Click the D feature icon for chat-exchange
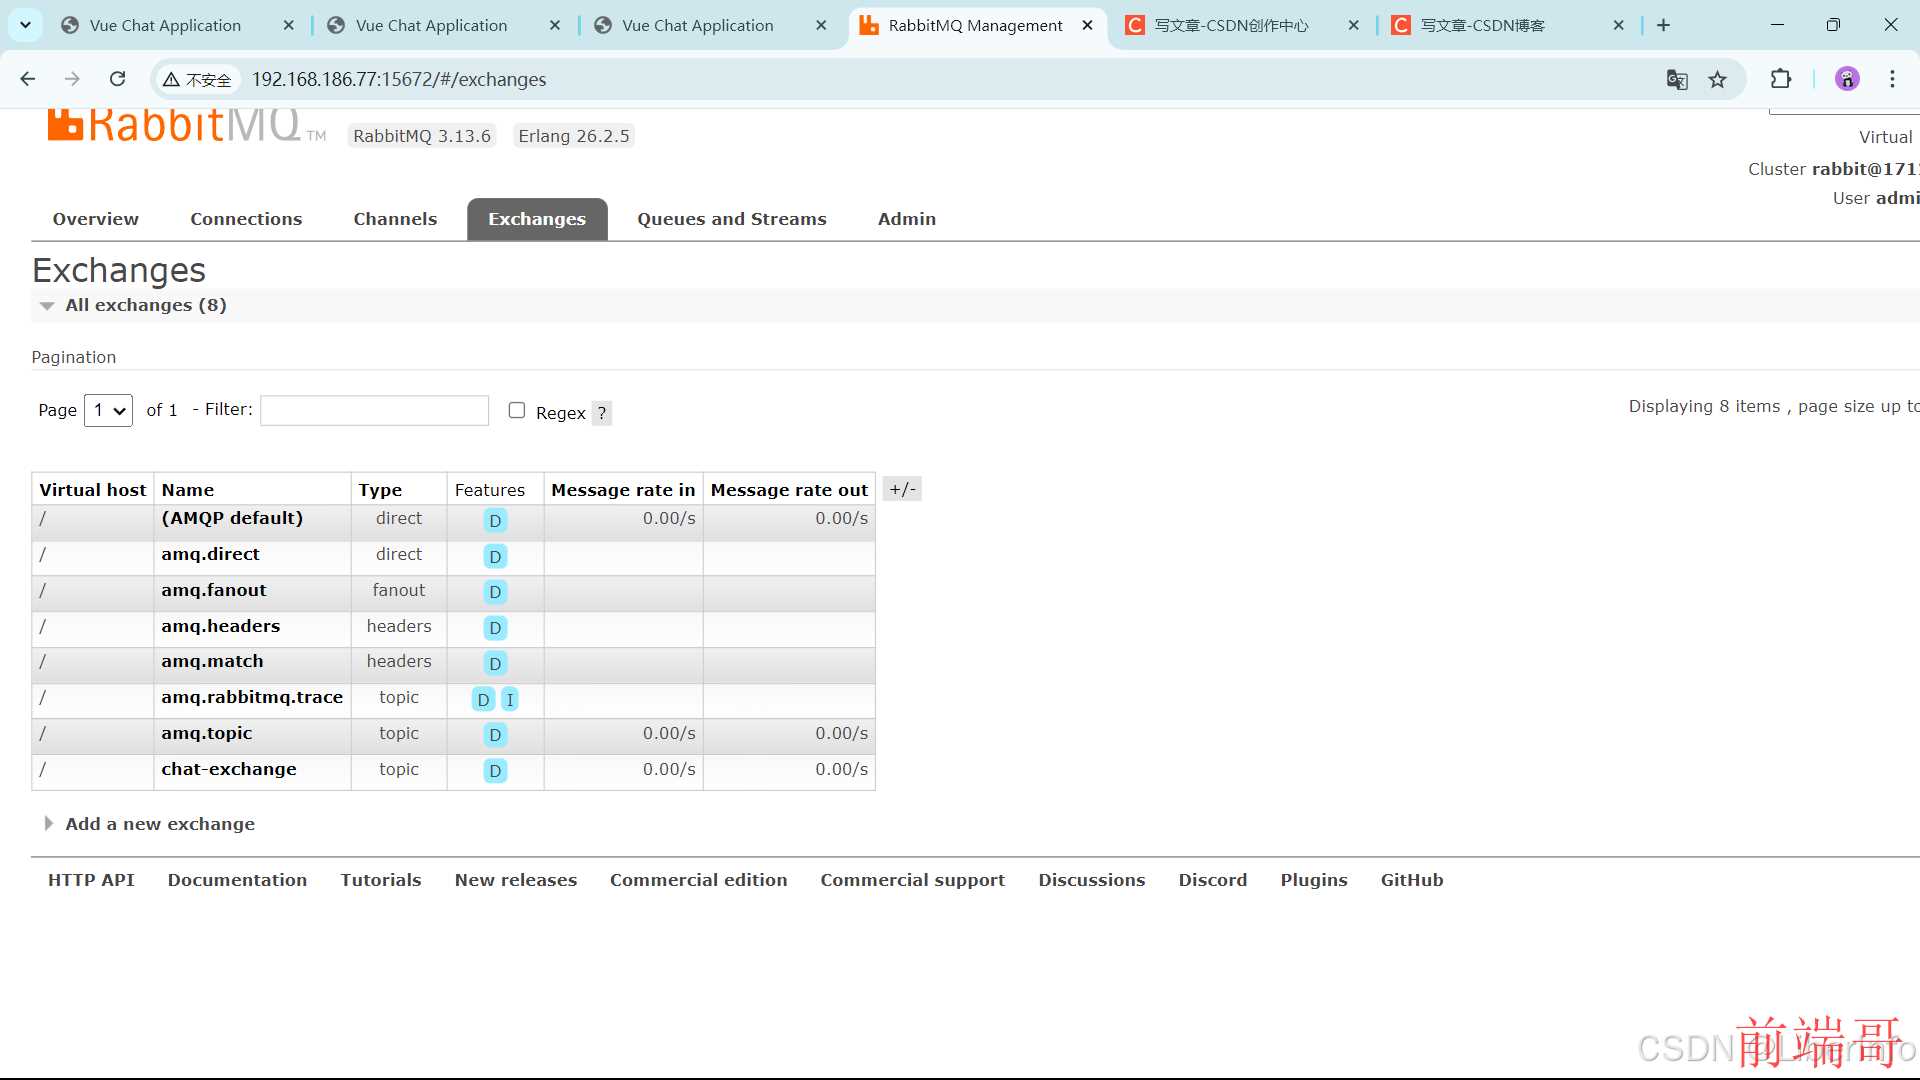This screenshot has width=1920, height=1080. click(x=495, y=770)
